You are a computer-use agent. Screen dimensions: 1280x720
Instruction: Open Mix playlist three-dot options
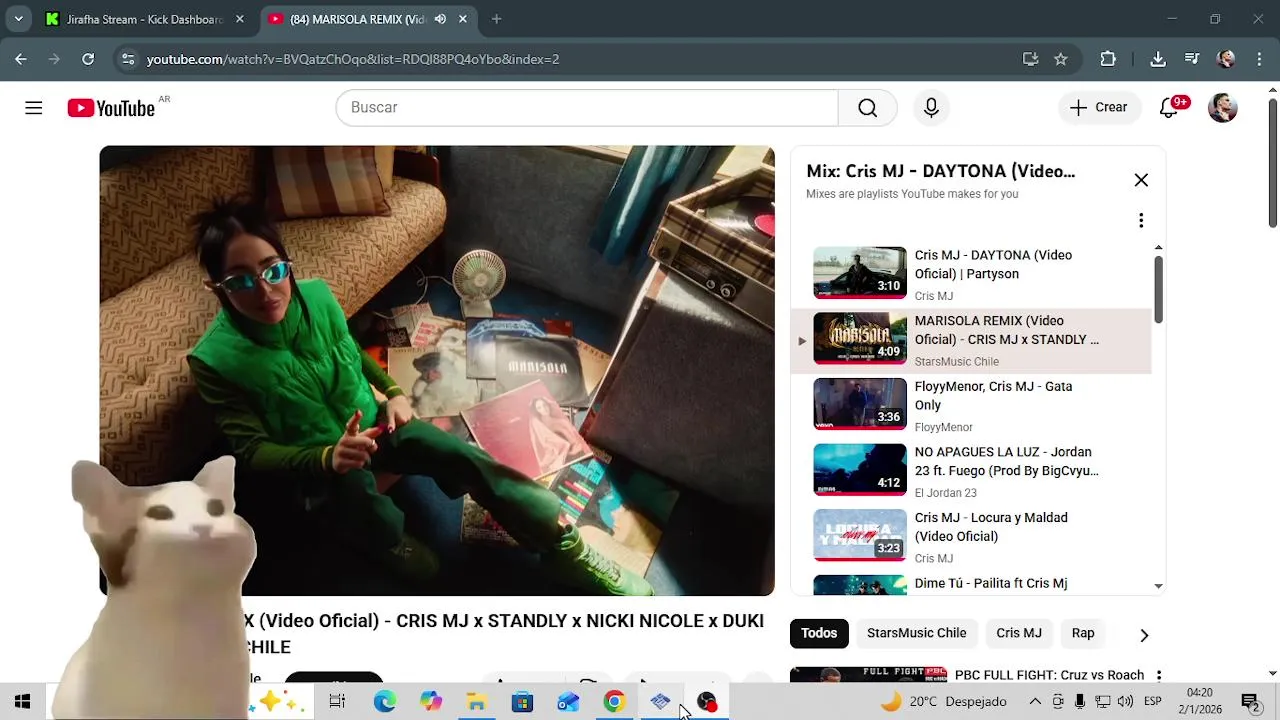pos(1141,220)
